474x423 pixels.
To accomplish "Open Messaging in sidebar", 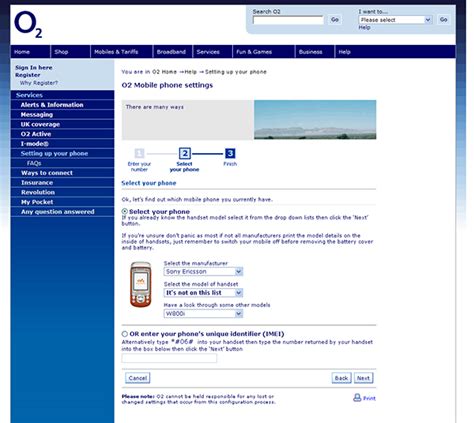I will [62, 114].
